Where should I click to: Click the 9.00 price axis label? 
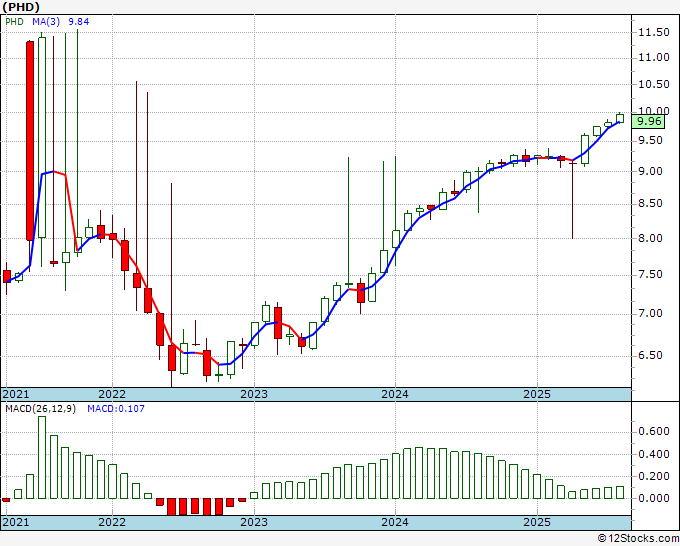pos(650,171)
